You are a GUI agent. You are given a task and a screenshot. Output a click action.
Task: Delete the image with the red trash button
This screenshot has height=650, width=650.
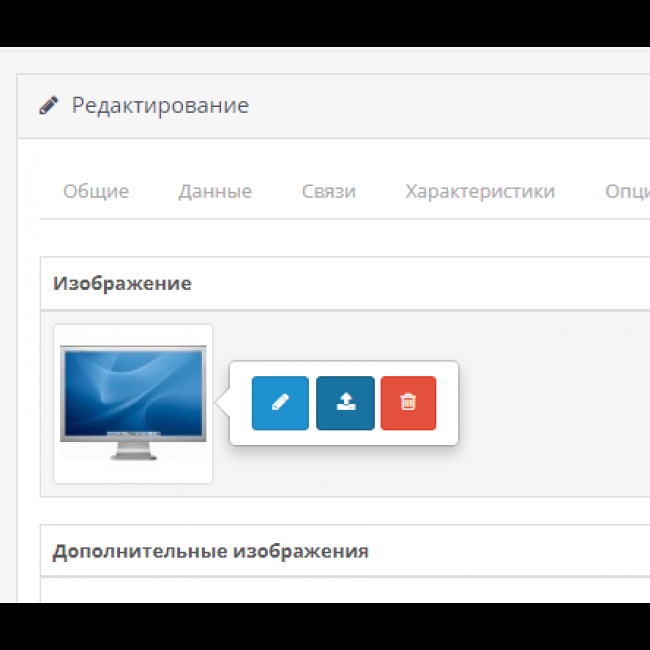coord(408,403)
